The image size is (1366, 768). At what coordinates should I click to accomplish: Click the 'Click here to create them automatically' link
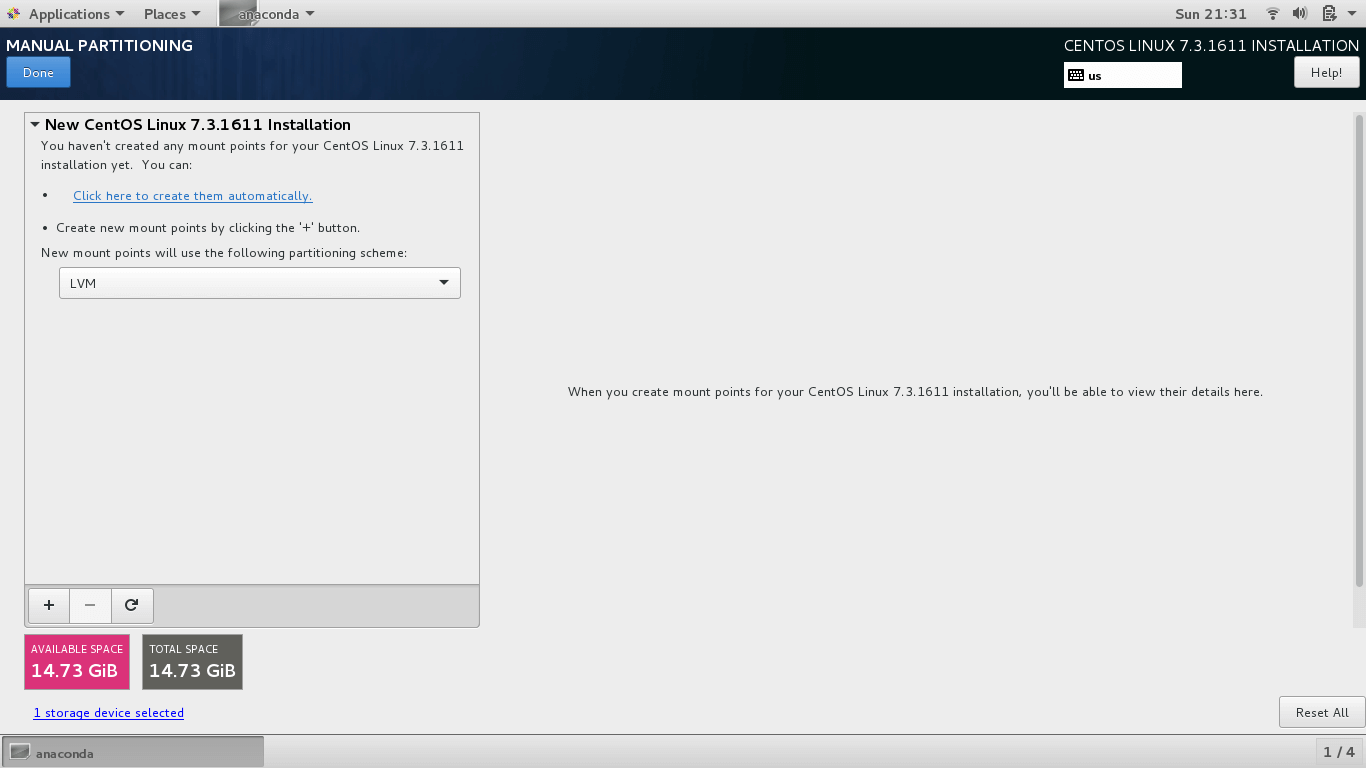(193, 196)
